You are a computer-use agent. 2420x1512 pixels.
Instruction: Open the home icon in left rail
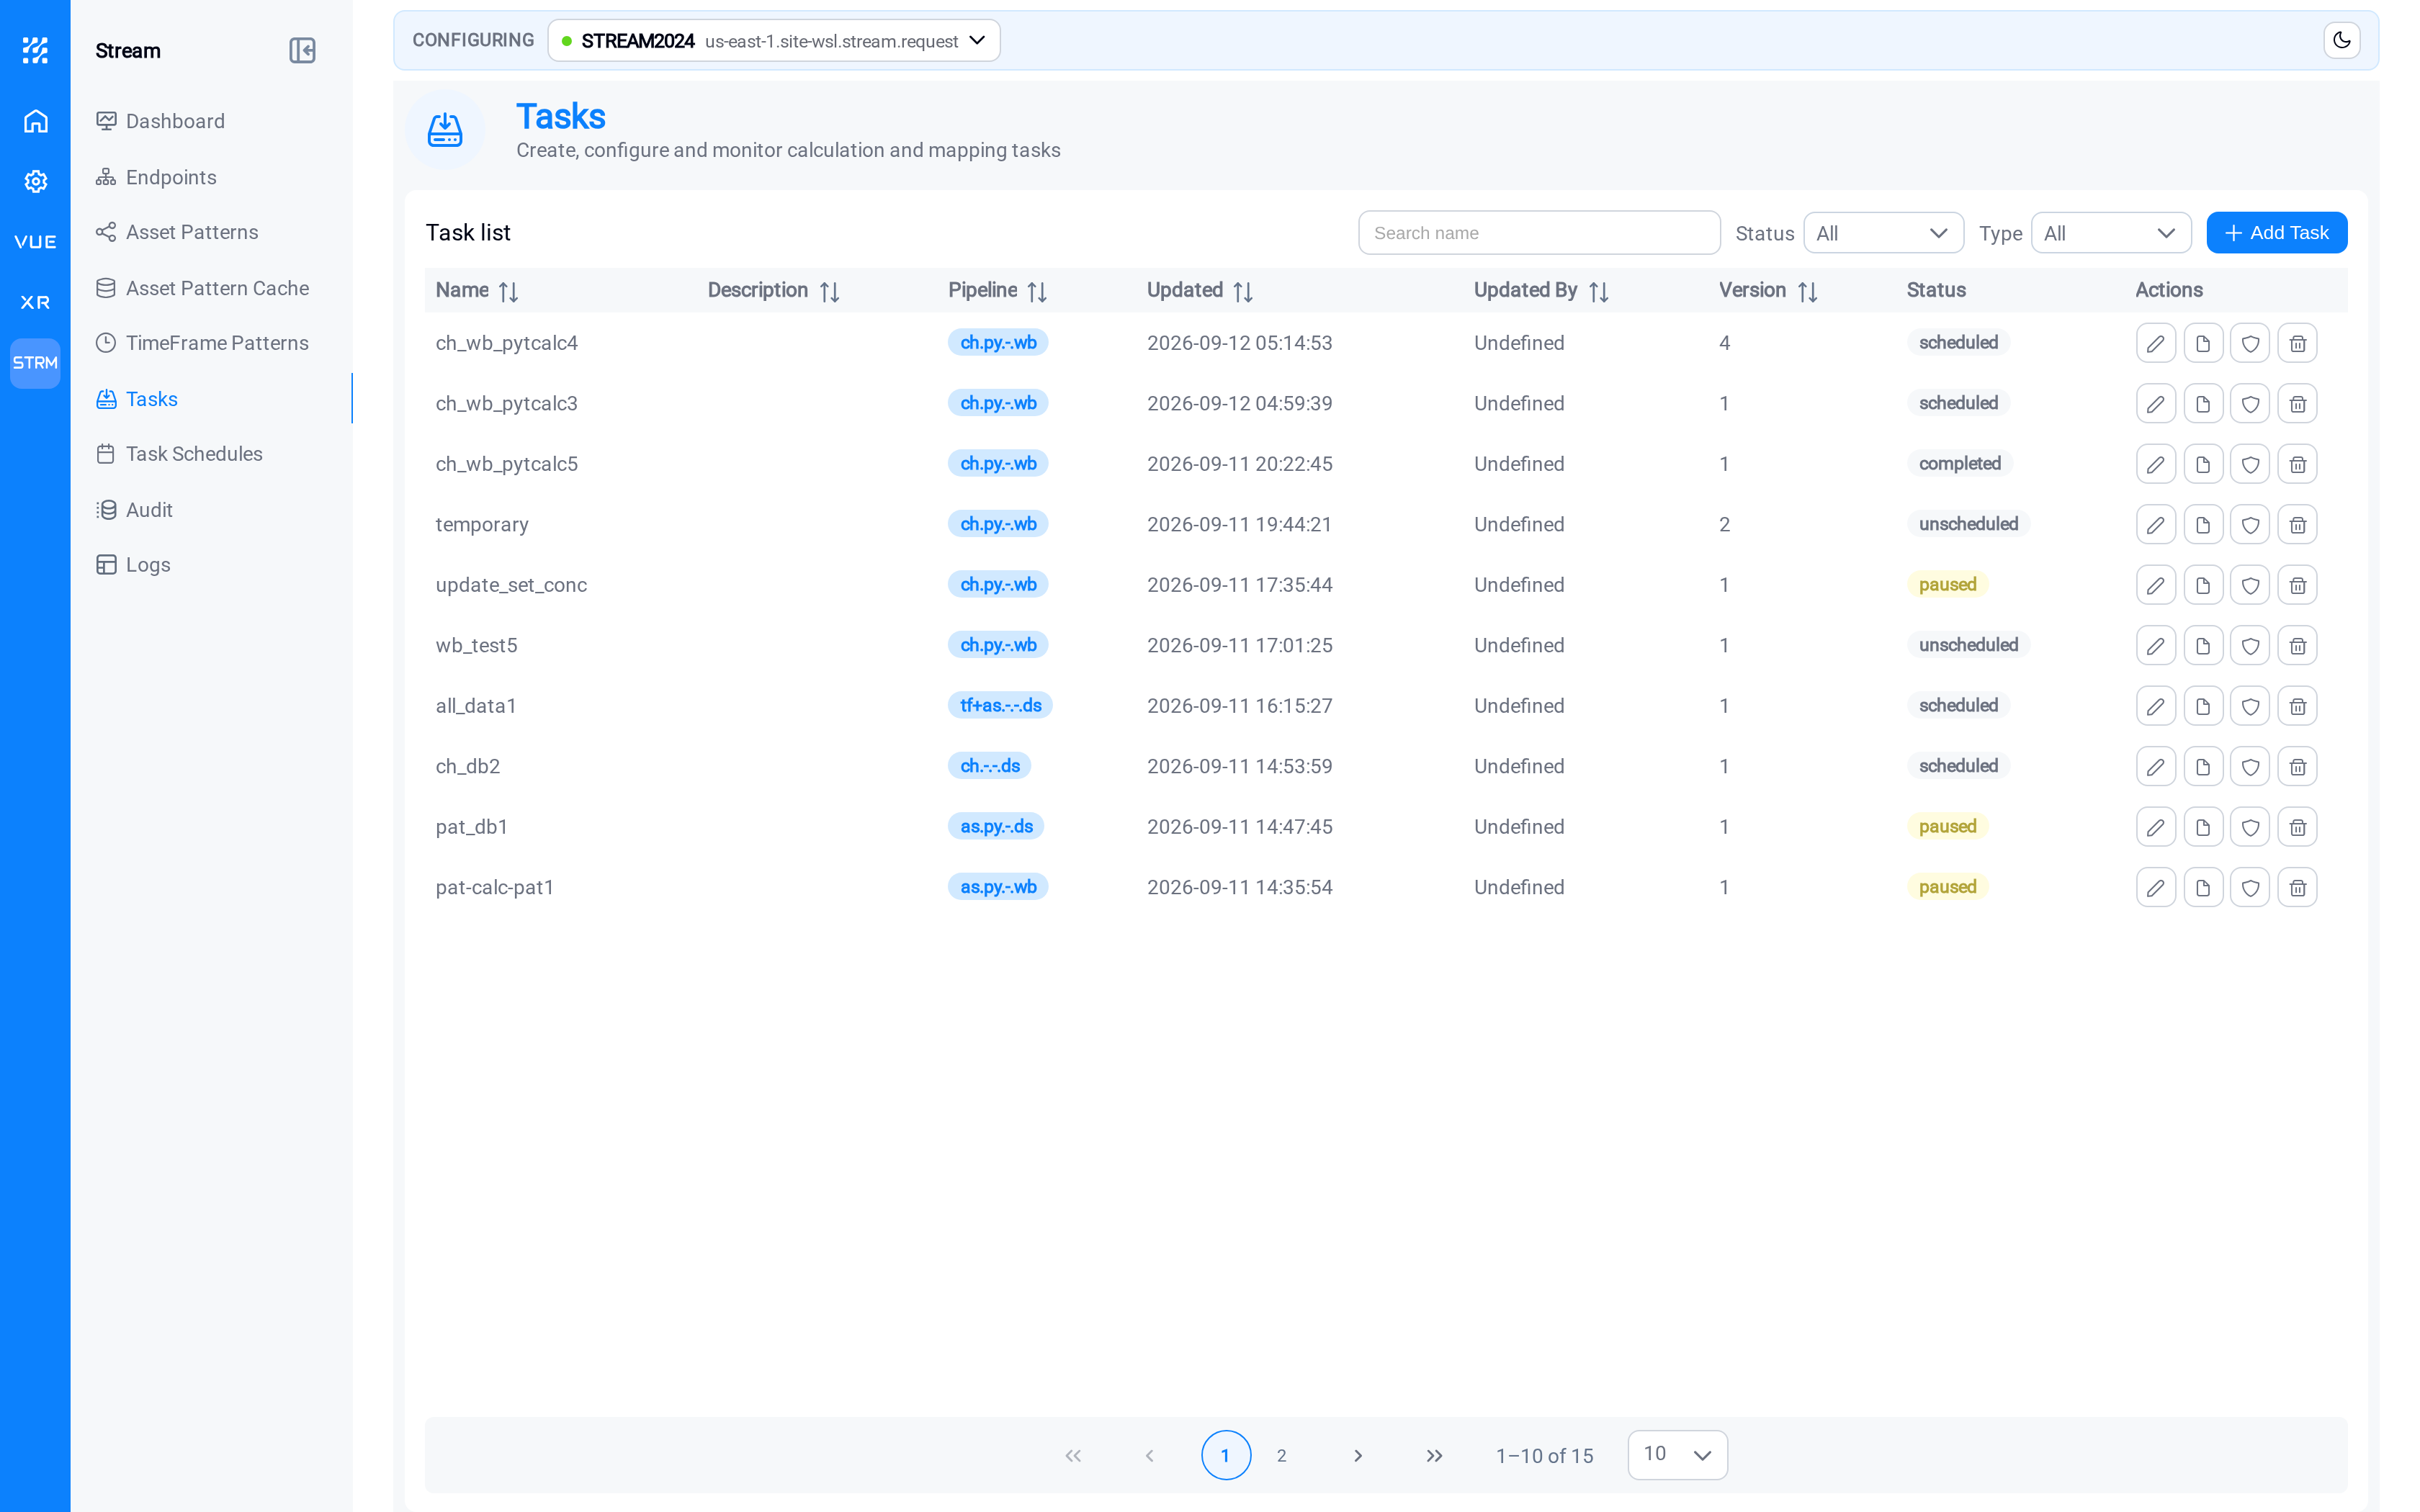[x=35, y=121]
